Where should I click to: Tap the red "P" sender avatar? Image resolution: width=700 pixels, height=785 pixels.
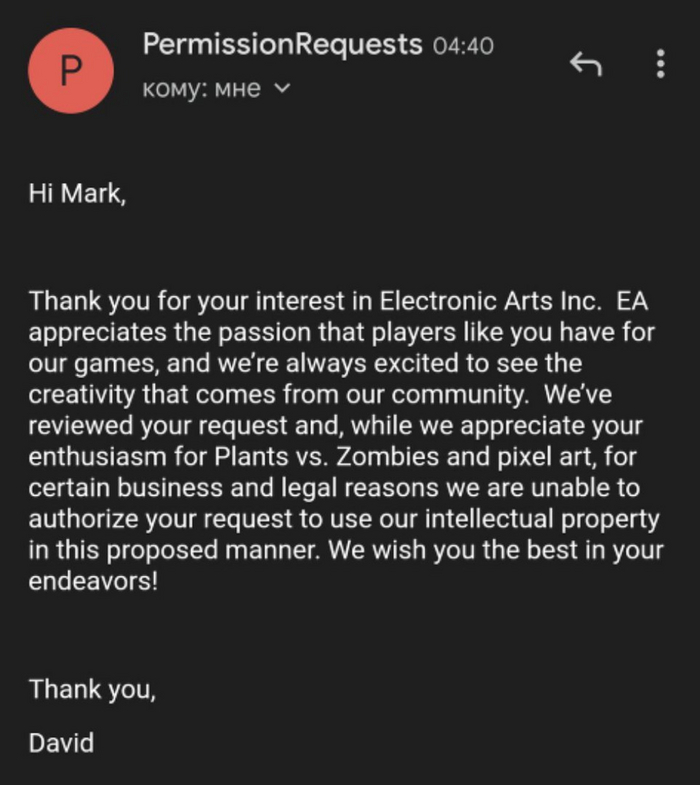coord(72,69)
